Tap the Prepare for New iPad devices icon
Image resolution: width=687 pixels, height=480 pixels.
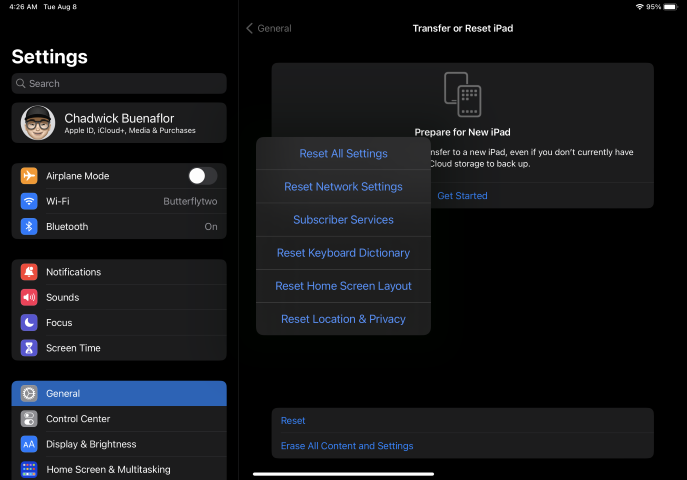pyautogui.click(x=463, y=95)
